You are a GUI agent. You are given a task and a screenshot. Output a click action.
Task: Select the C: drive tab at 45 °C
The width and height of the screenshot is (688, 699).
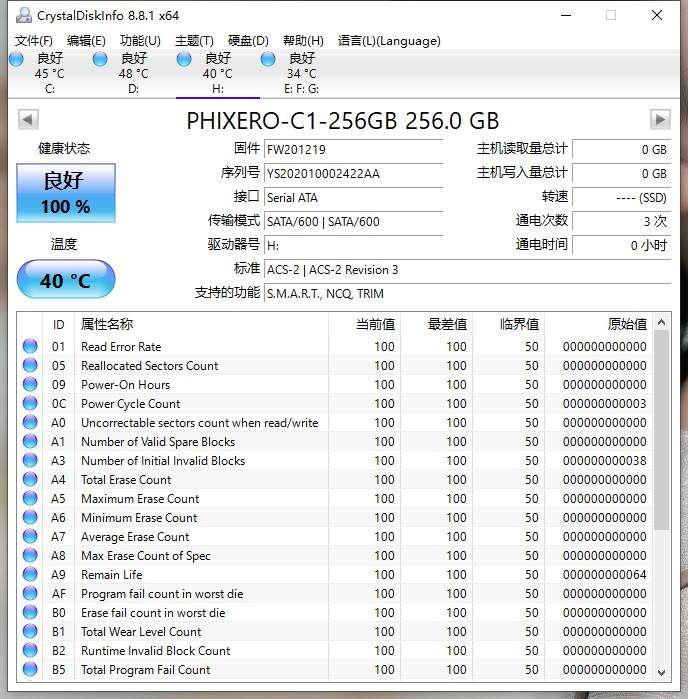point(50,74)
